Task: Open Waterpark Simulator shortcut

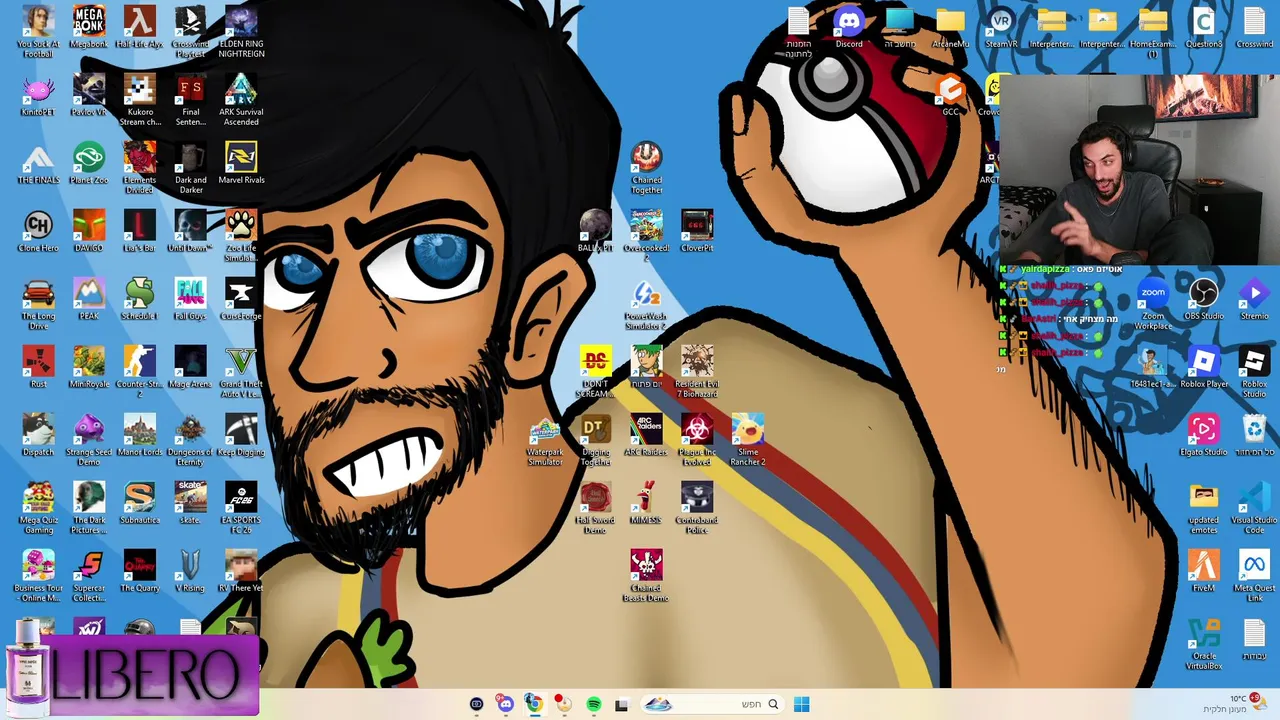Action: (x=545, y=439)
